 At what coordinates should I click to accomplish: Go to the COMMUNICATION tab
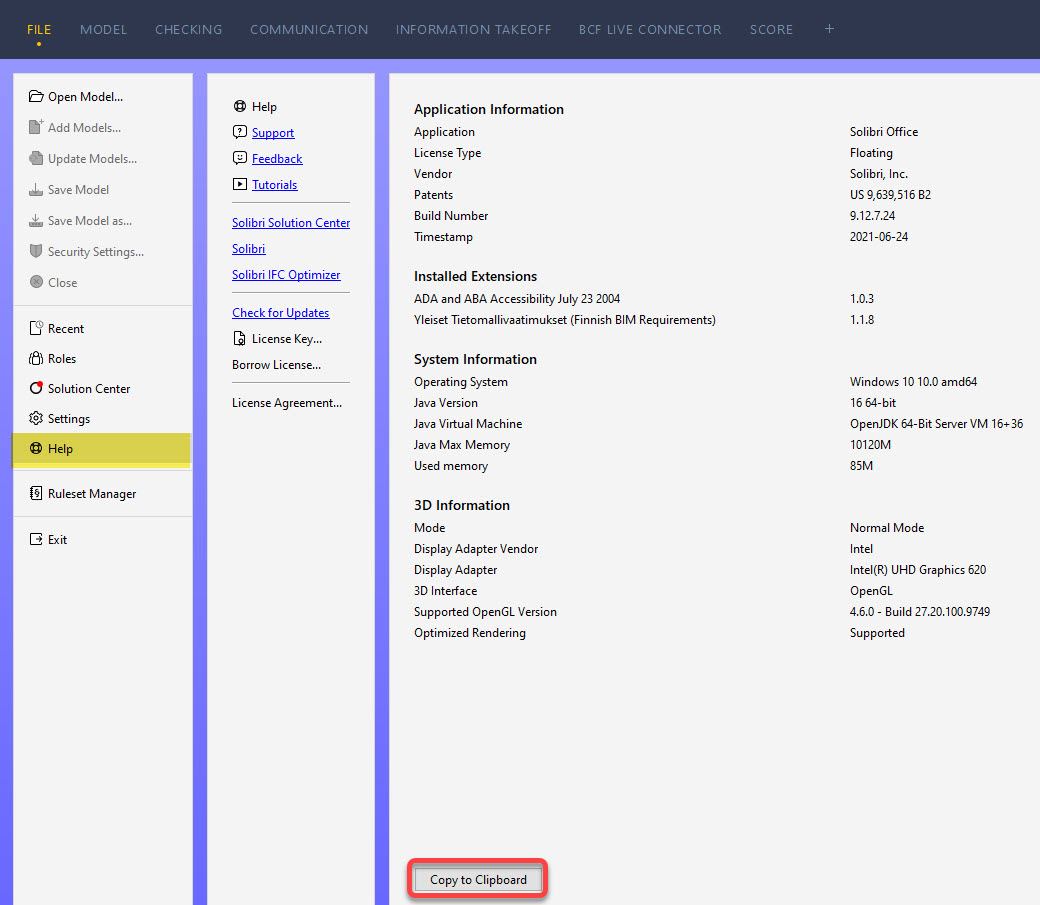coord(309,29)
